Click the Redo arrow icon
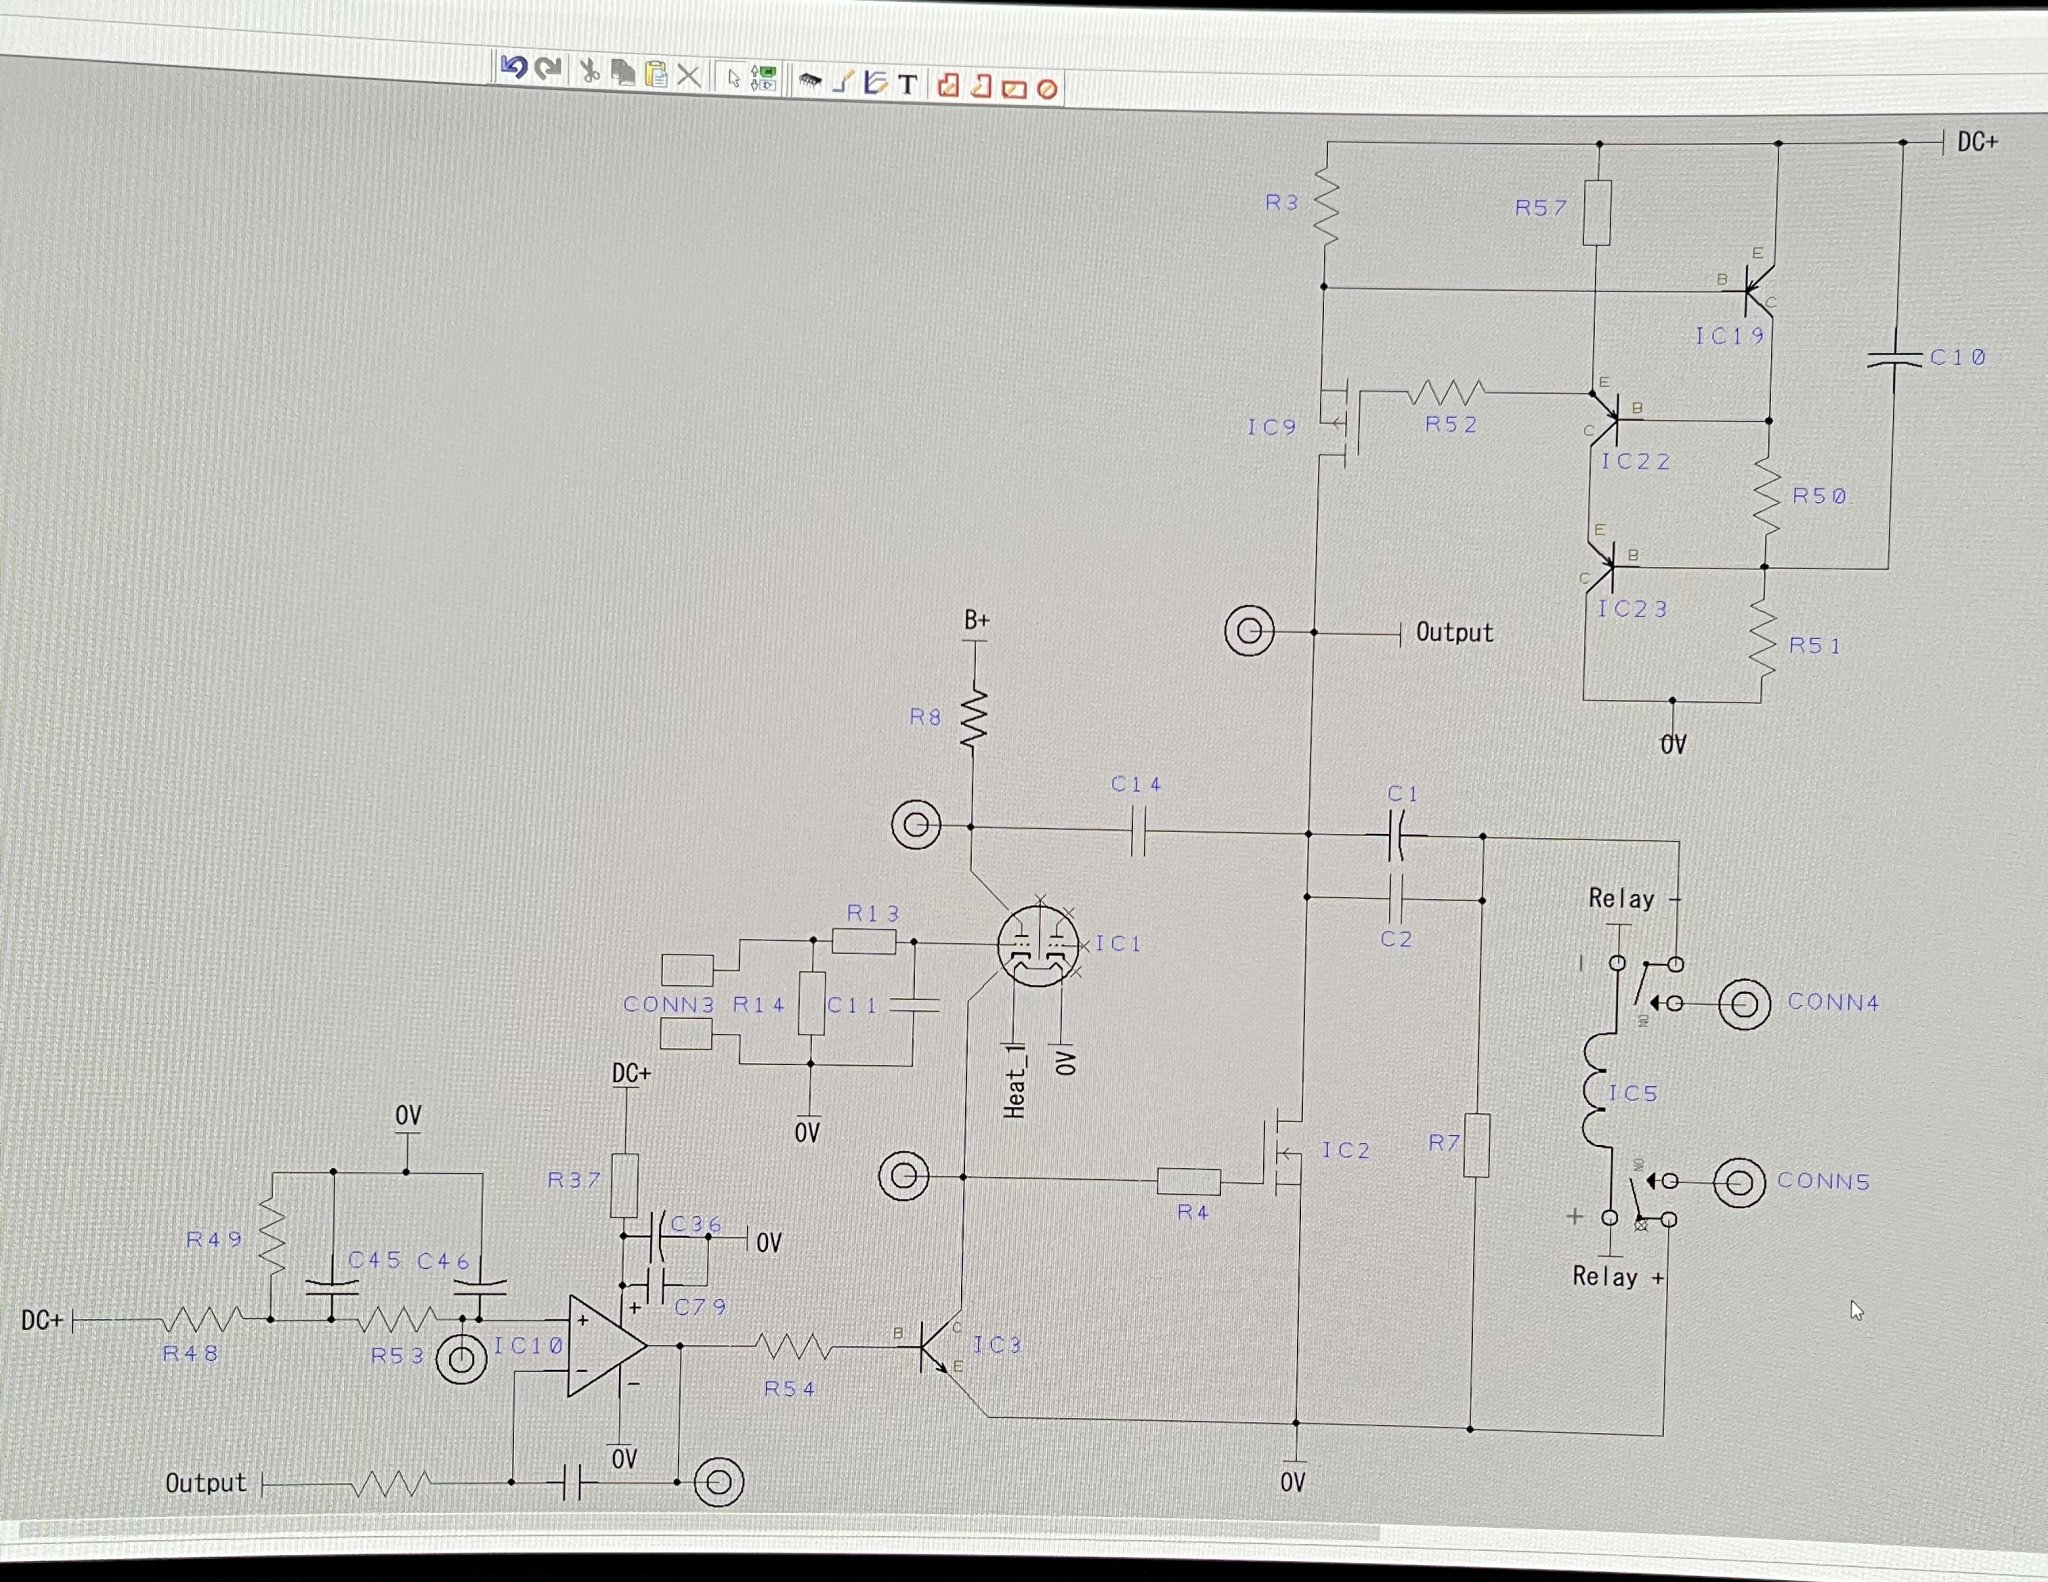 coord(547,69)
